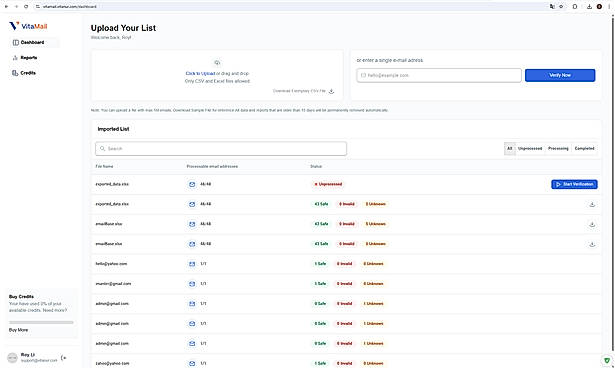Click the envelope icon in the Unprocessed row

click(192, 184)
